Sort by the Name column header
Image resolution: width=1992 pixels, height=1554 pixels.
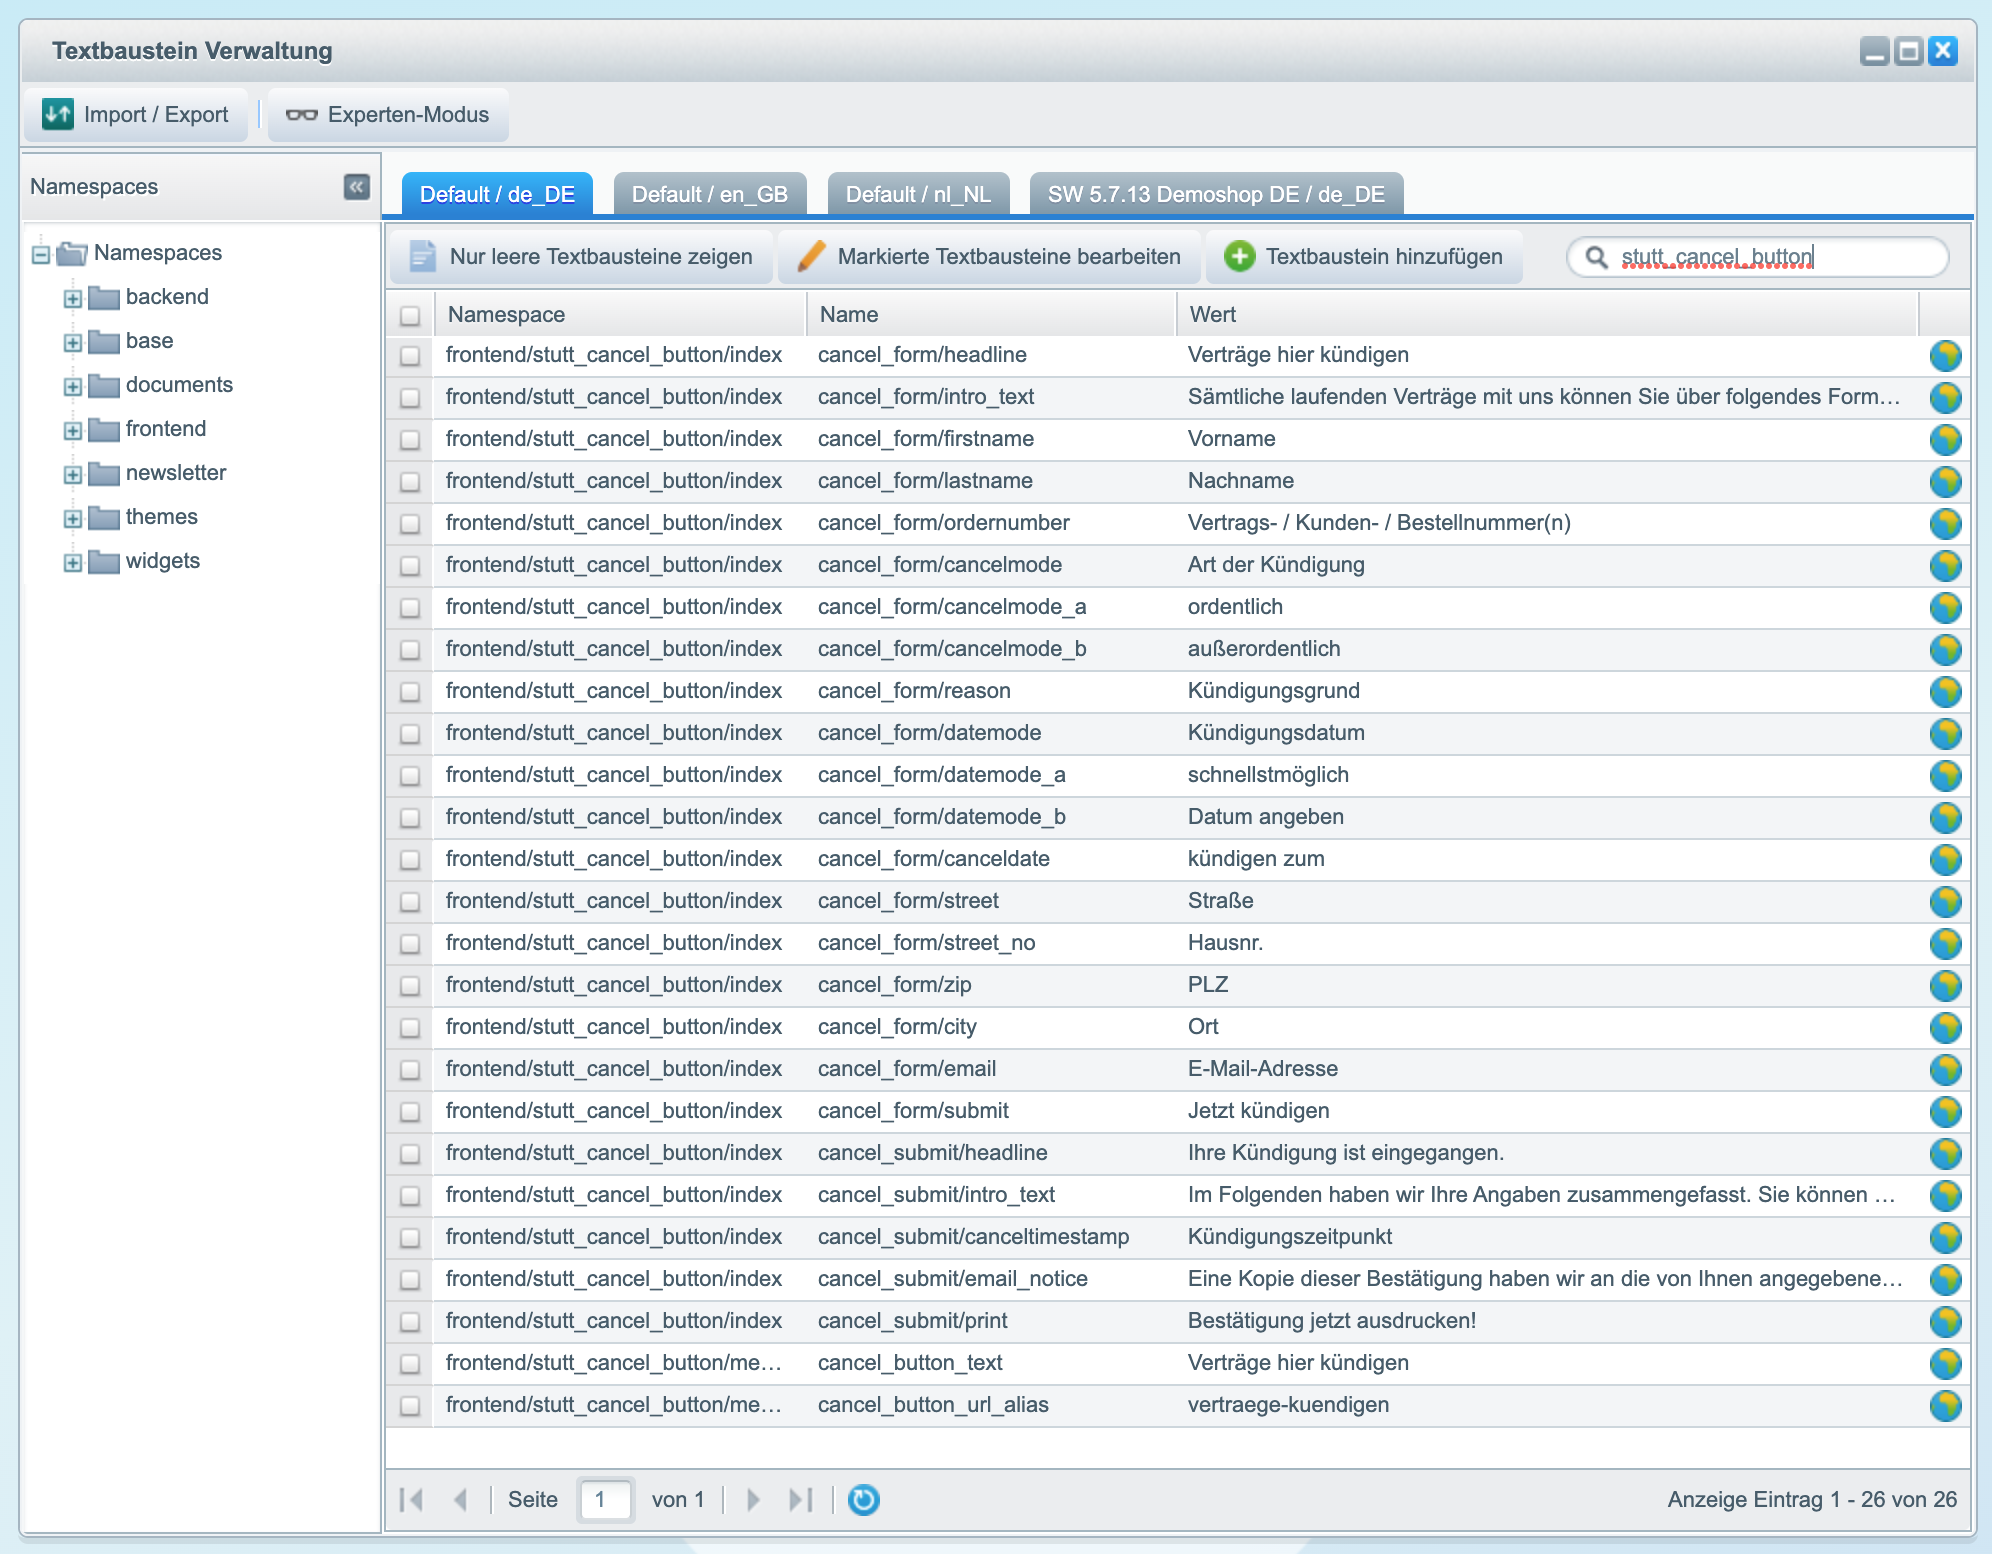(x=991, y=315)
